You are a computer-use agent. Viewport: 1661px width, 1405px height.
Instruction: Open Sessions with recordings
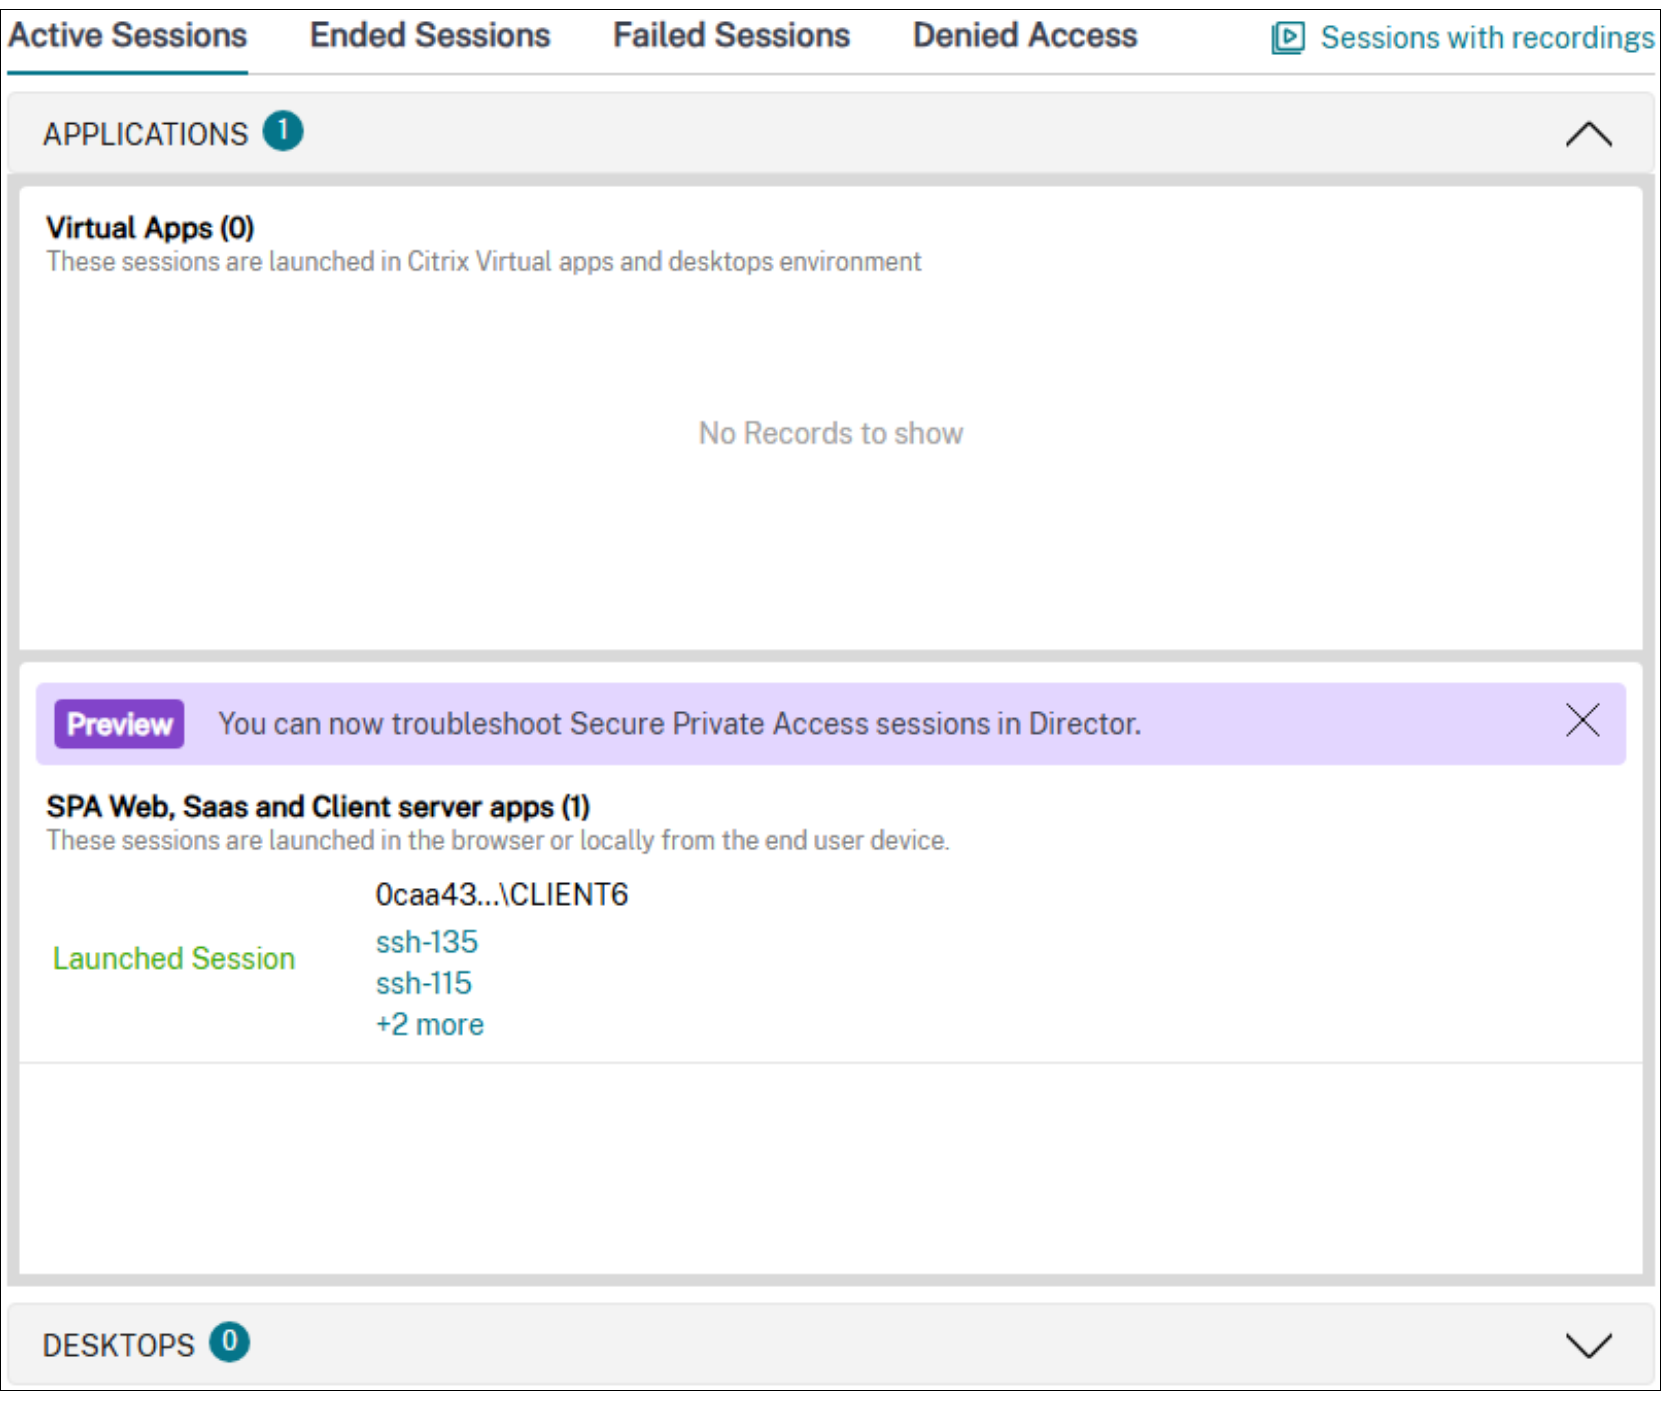tap(1488, 38)
